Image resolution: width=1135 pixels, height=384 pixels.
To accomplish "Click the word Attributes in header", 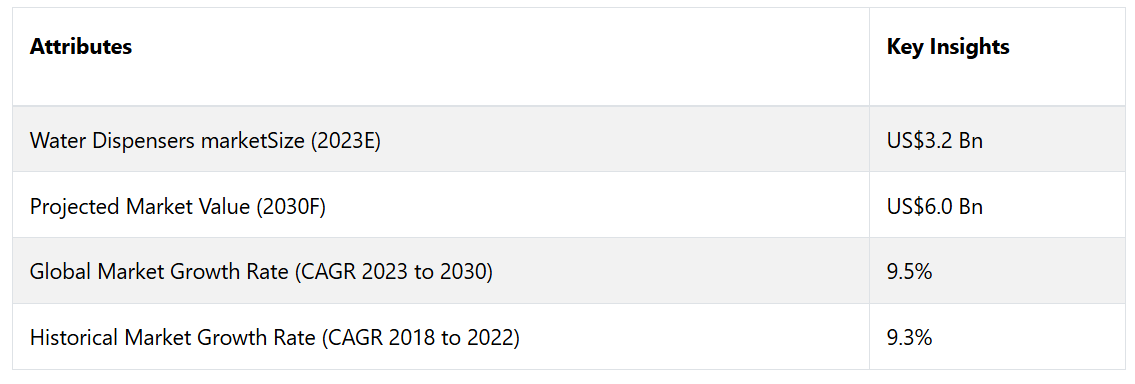I will [81, 47].
